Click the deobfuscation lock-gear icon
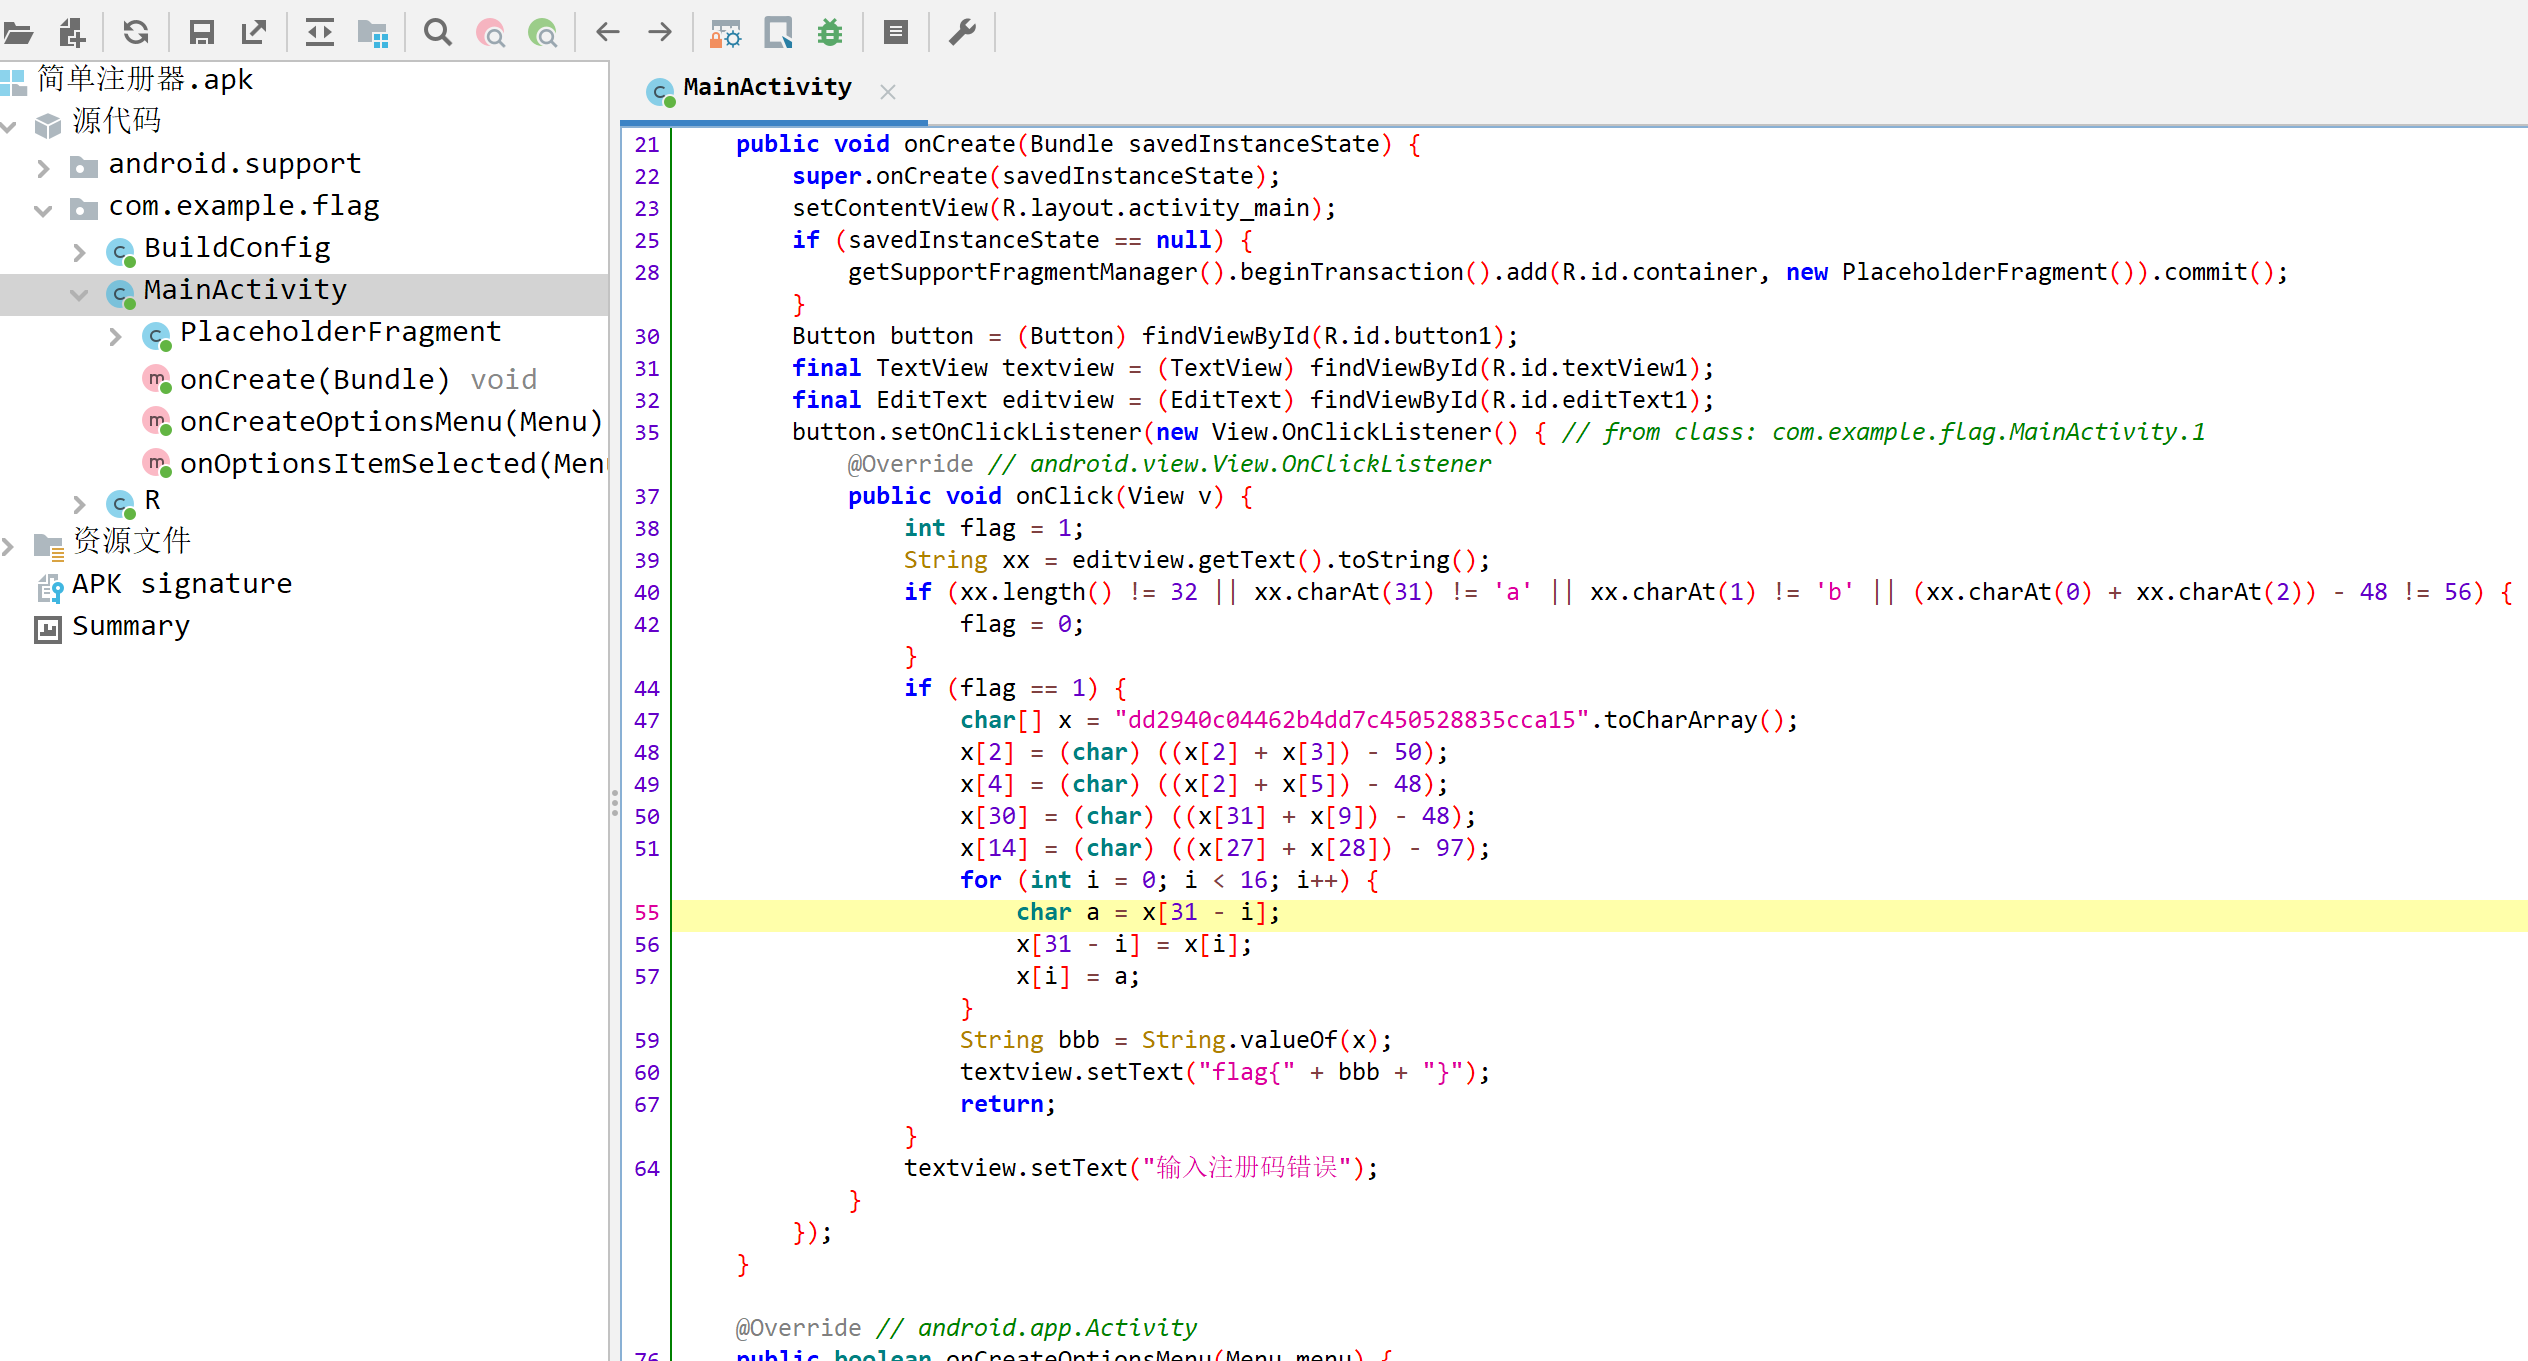Screen dimensions: 2528x1361 pos(725,33)
